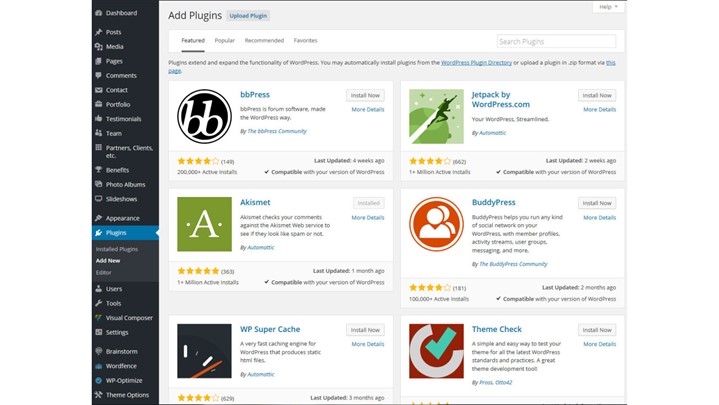Image resolution: width=719 pixels, height=405 pixels.
Task: Click the WP Super Cache thumbnail
Action: (205, 351)
